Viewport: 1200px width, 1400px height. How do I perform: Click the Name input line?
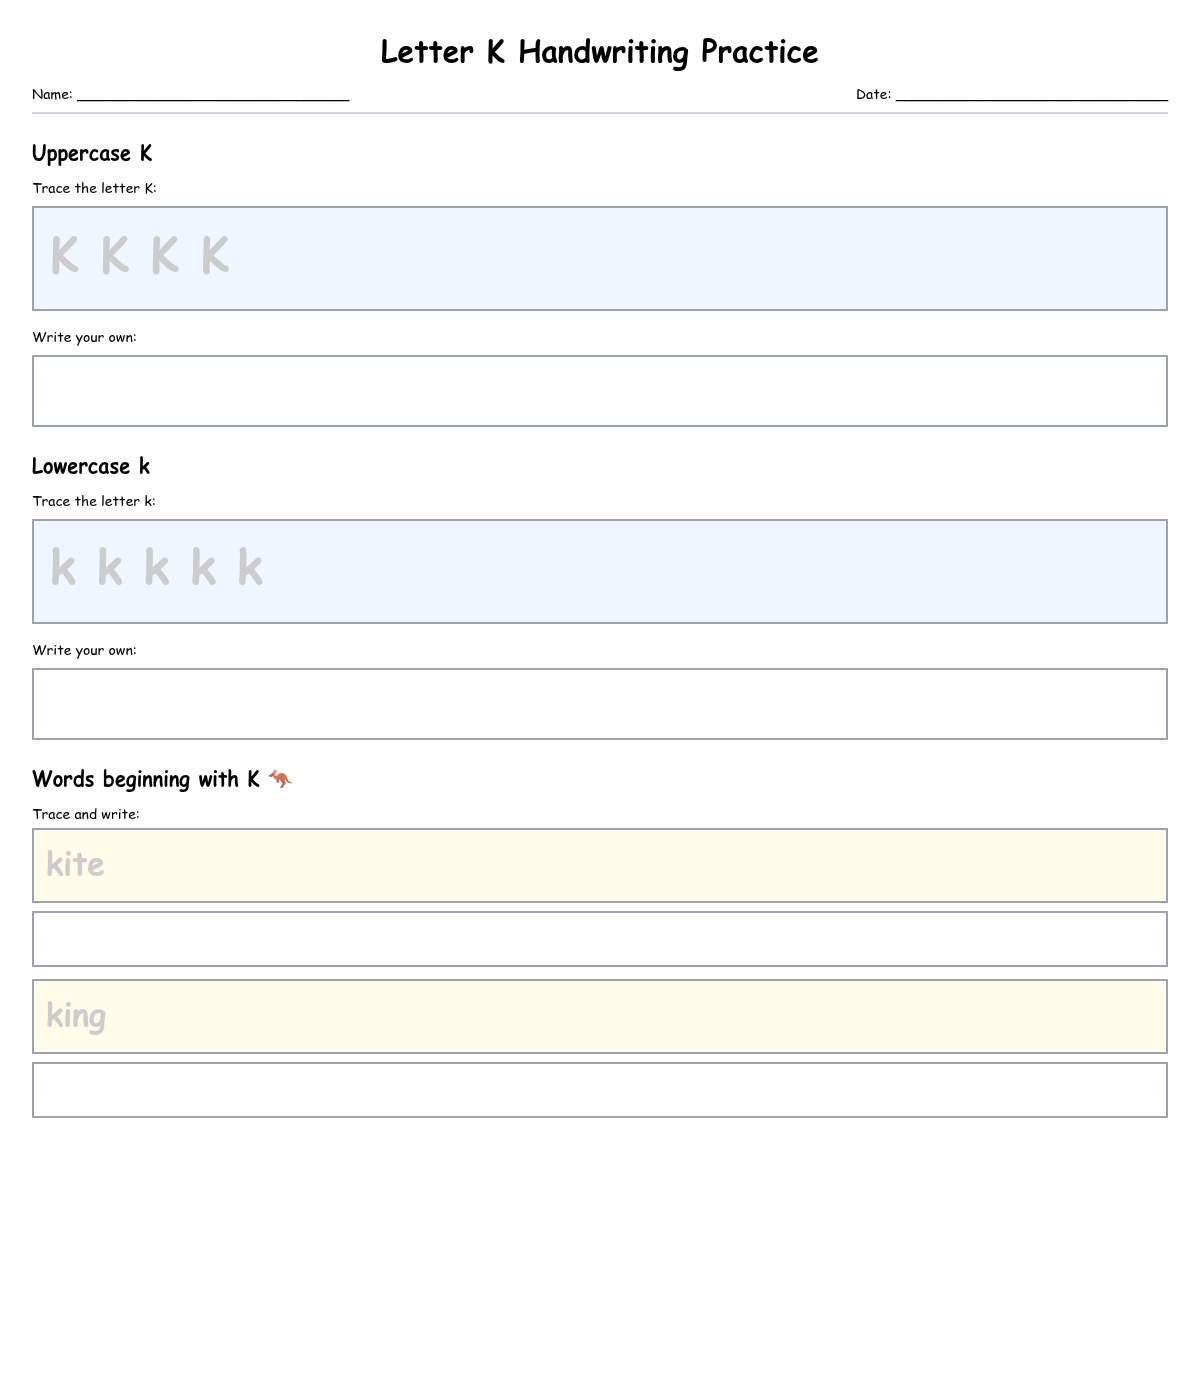pos(213,94)
